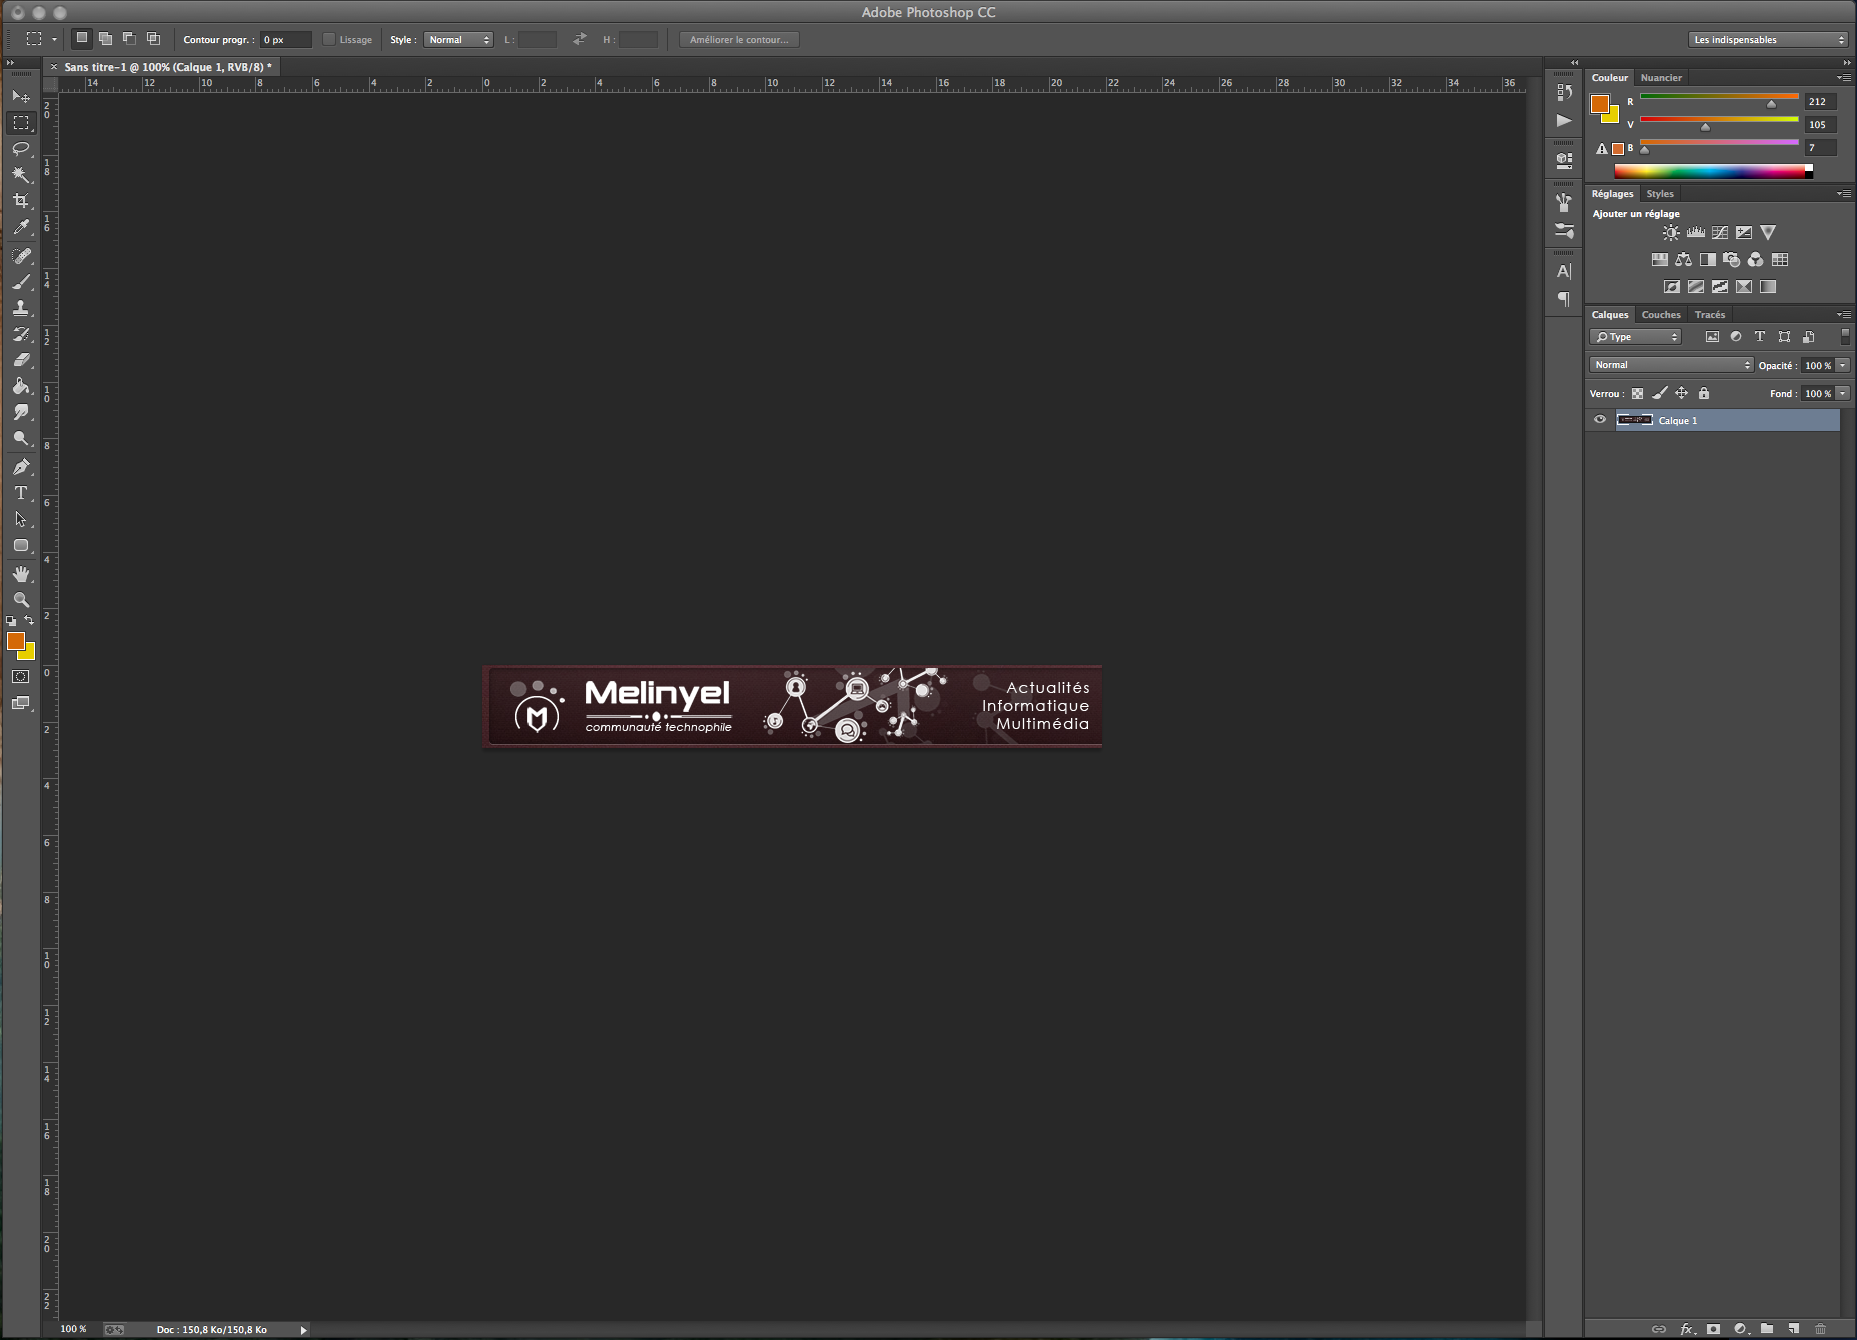Switch to the Couches tab

(x=1661, y=315)
